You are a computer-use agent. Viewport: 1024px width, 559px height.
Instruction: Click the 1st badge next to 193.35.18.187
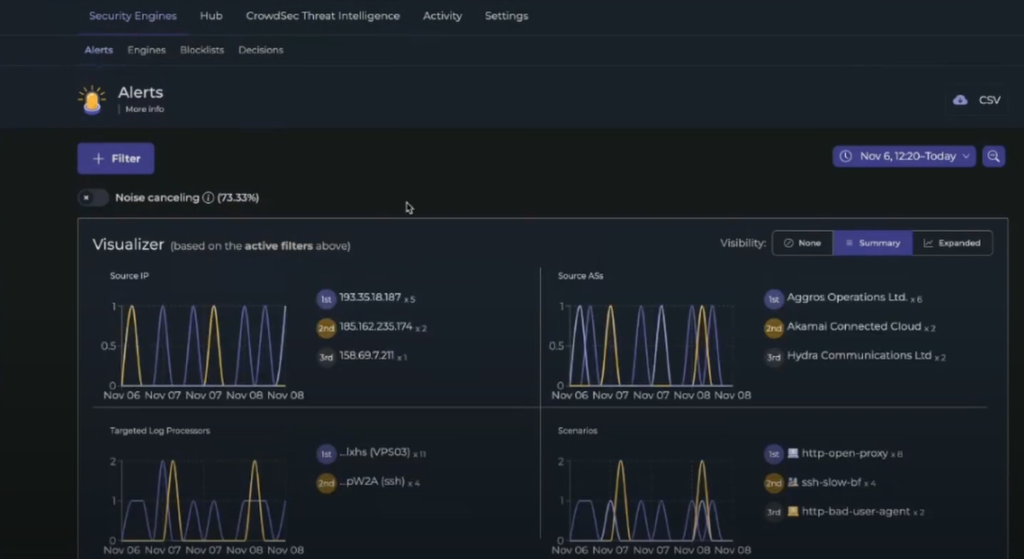[x=326, y=299]
